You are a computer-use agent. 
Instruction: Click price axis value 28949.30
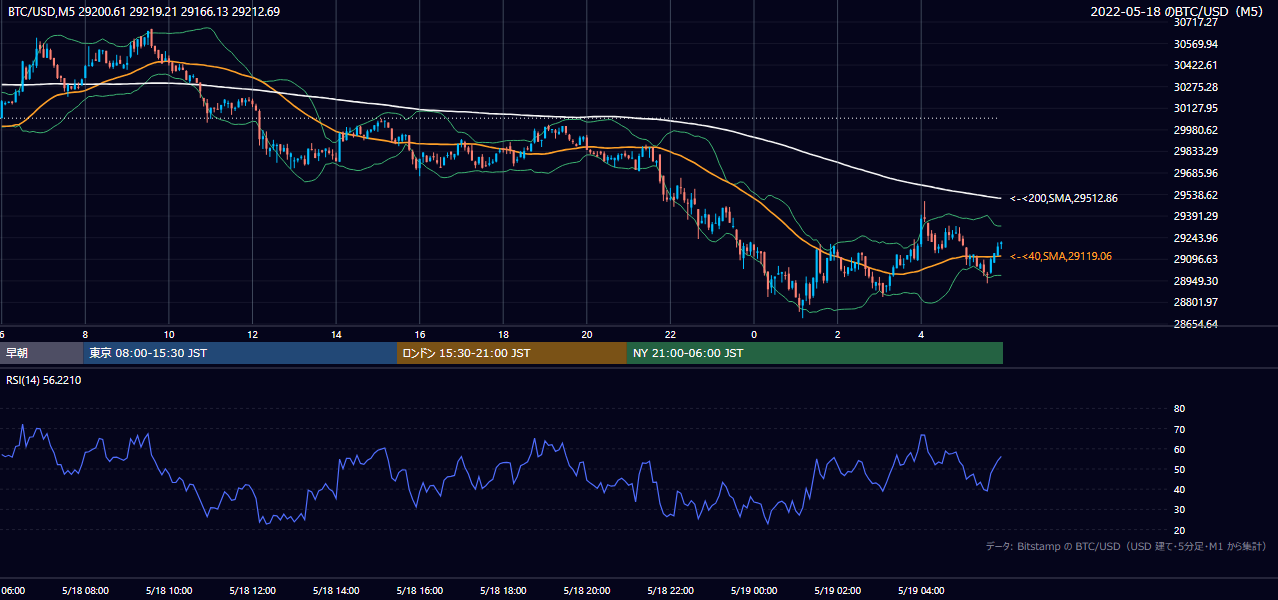[1196, 281]
